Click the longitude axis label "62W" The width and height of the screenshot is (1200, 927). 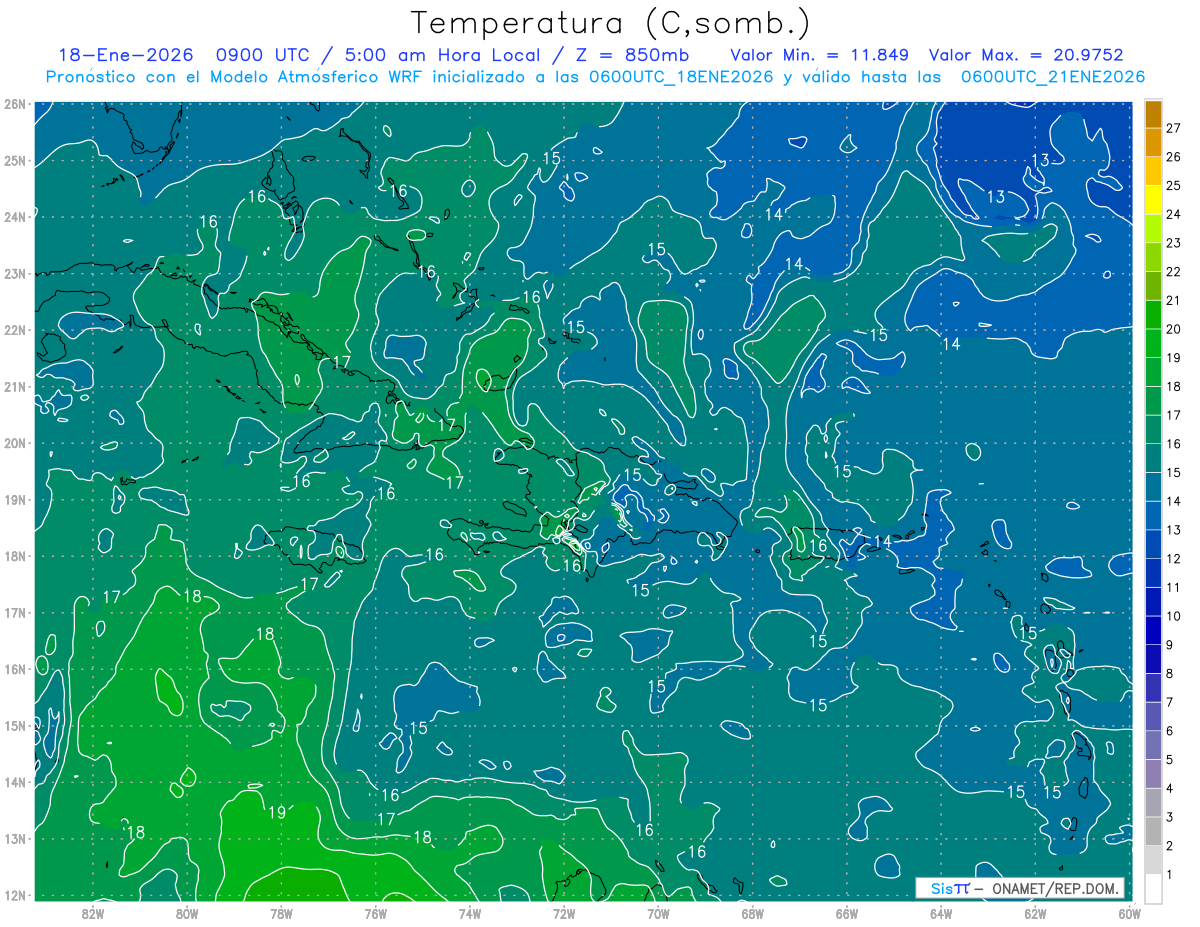(1035, 913)
